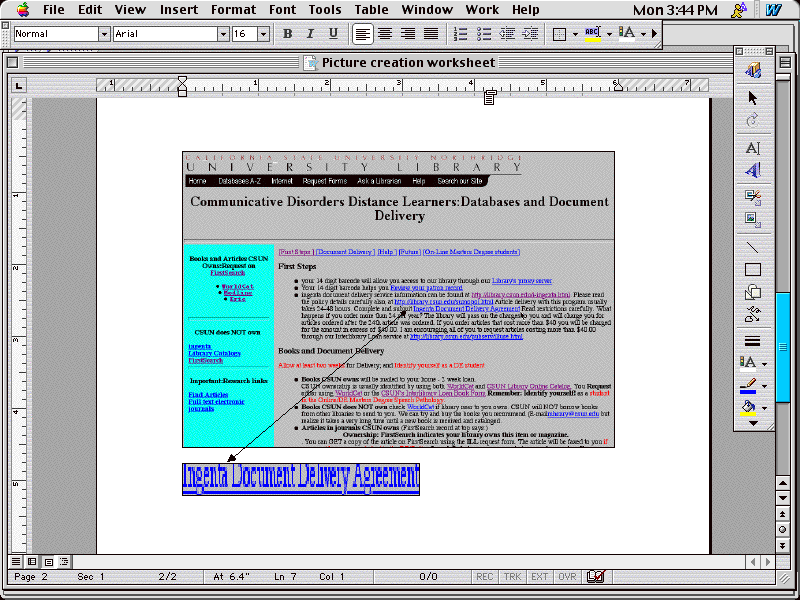Open the Work menu

482,10
